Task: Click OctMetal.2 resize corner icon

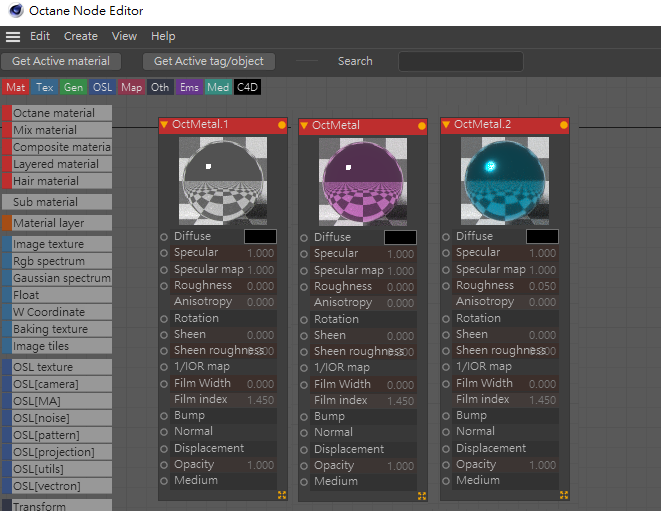Action: coord(564,495)
